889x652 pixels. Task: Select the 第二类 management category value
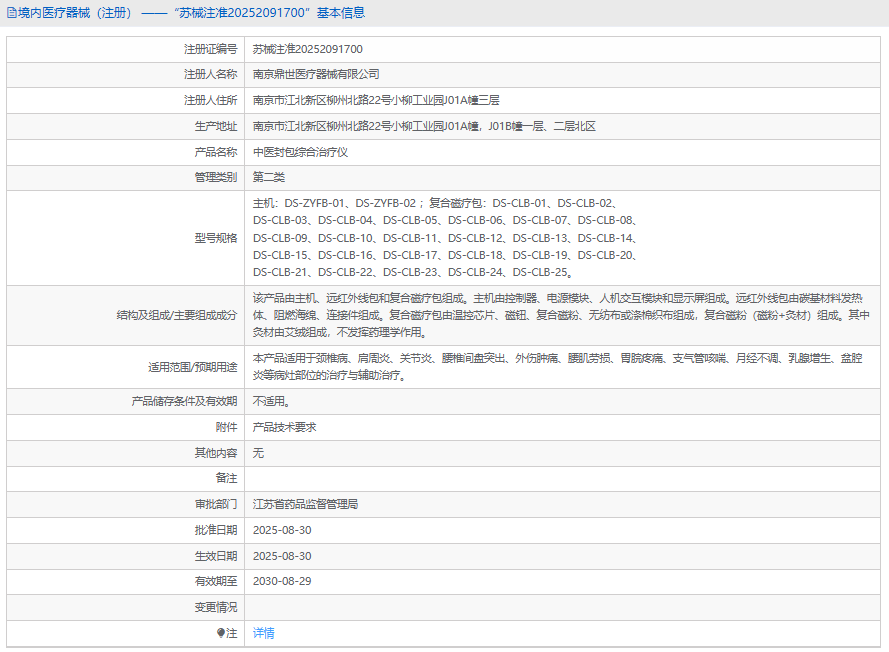(x=269, y=177)
